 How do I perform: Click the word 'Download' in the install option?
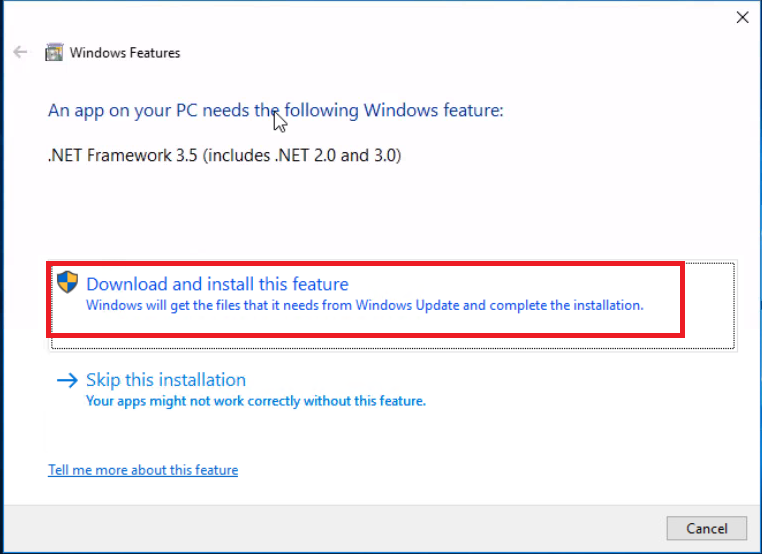pos(127,284)
